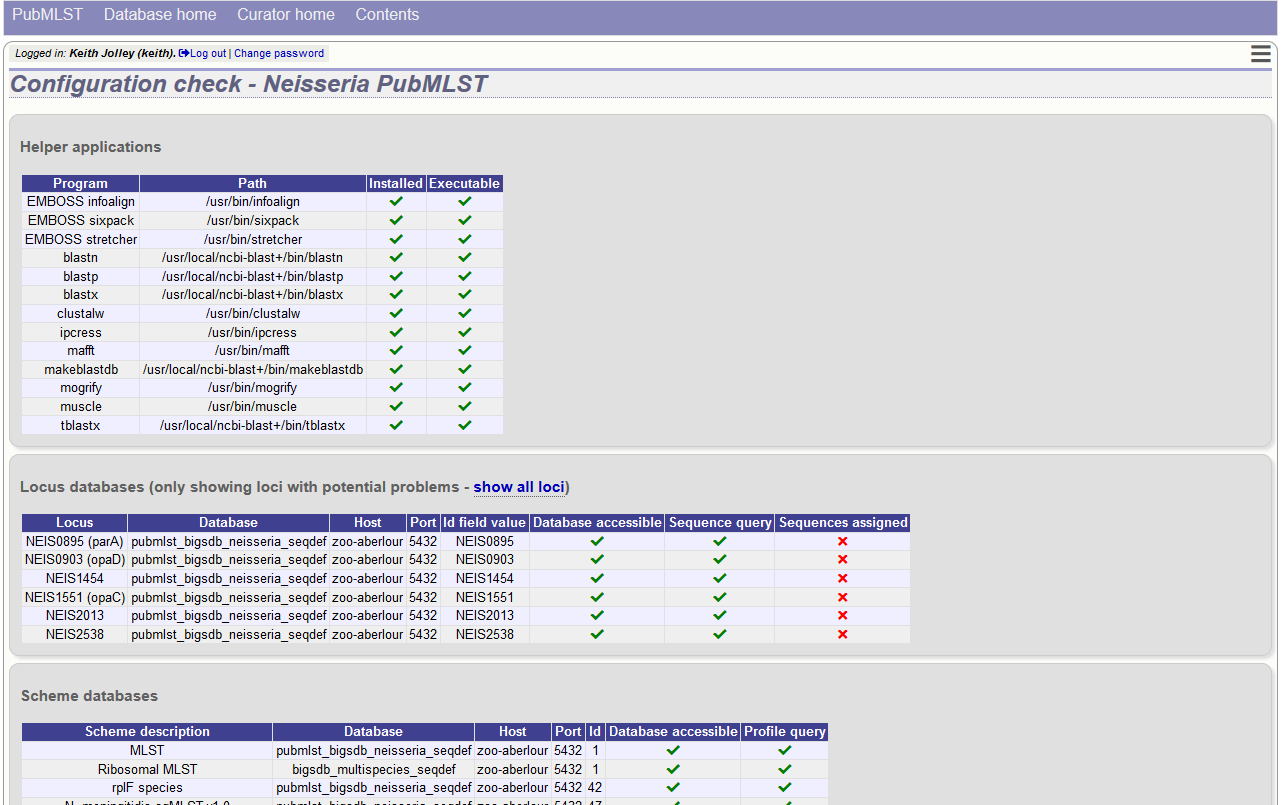The width and height of the screenshot is (1281, 805).
Task: Select the bigsdb_multispecies_seqdef database cell
Action: click(x=374, y=769)
